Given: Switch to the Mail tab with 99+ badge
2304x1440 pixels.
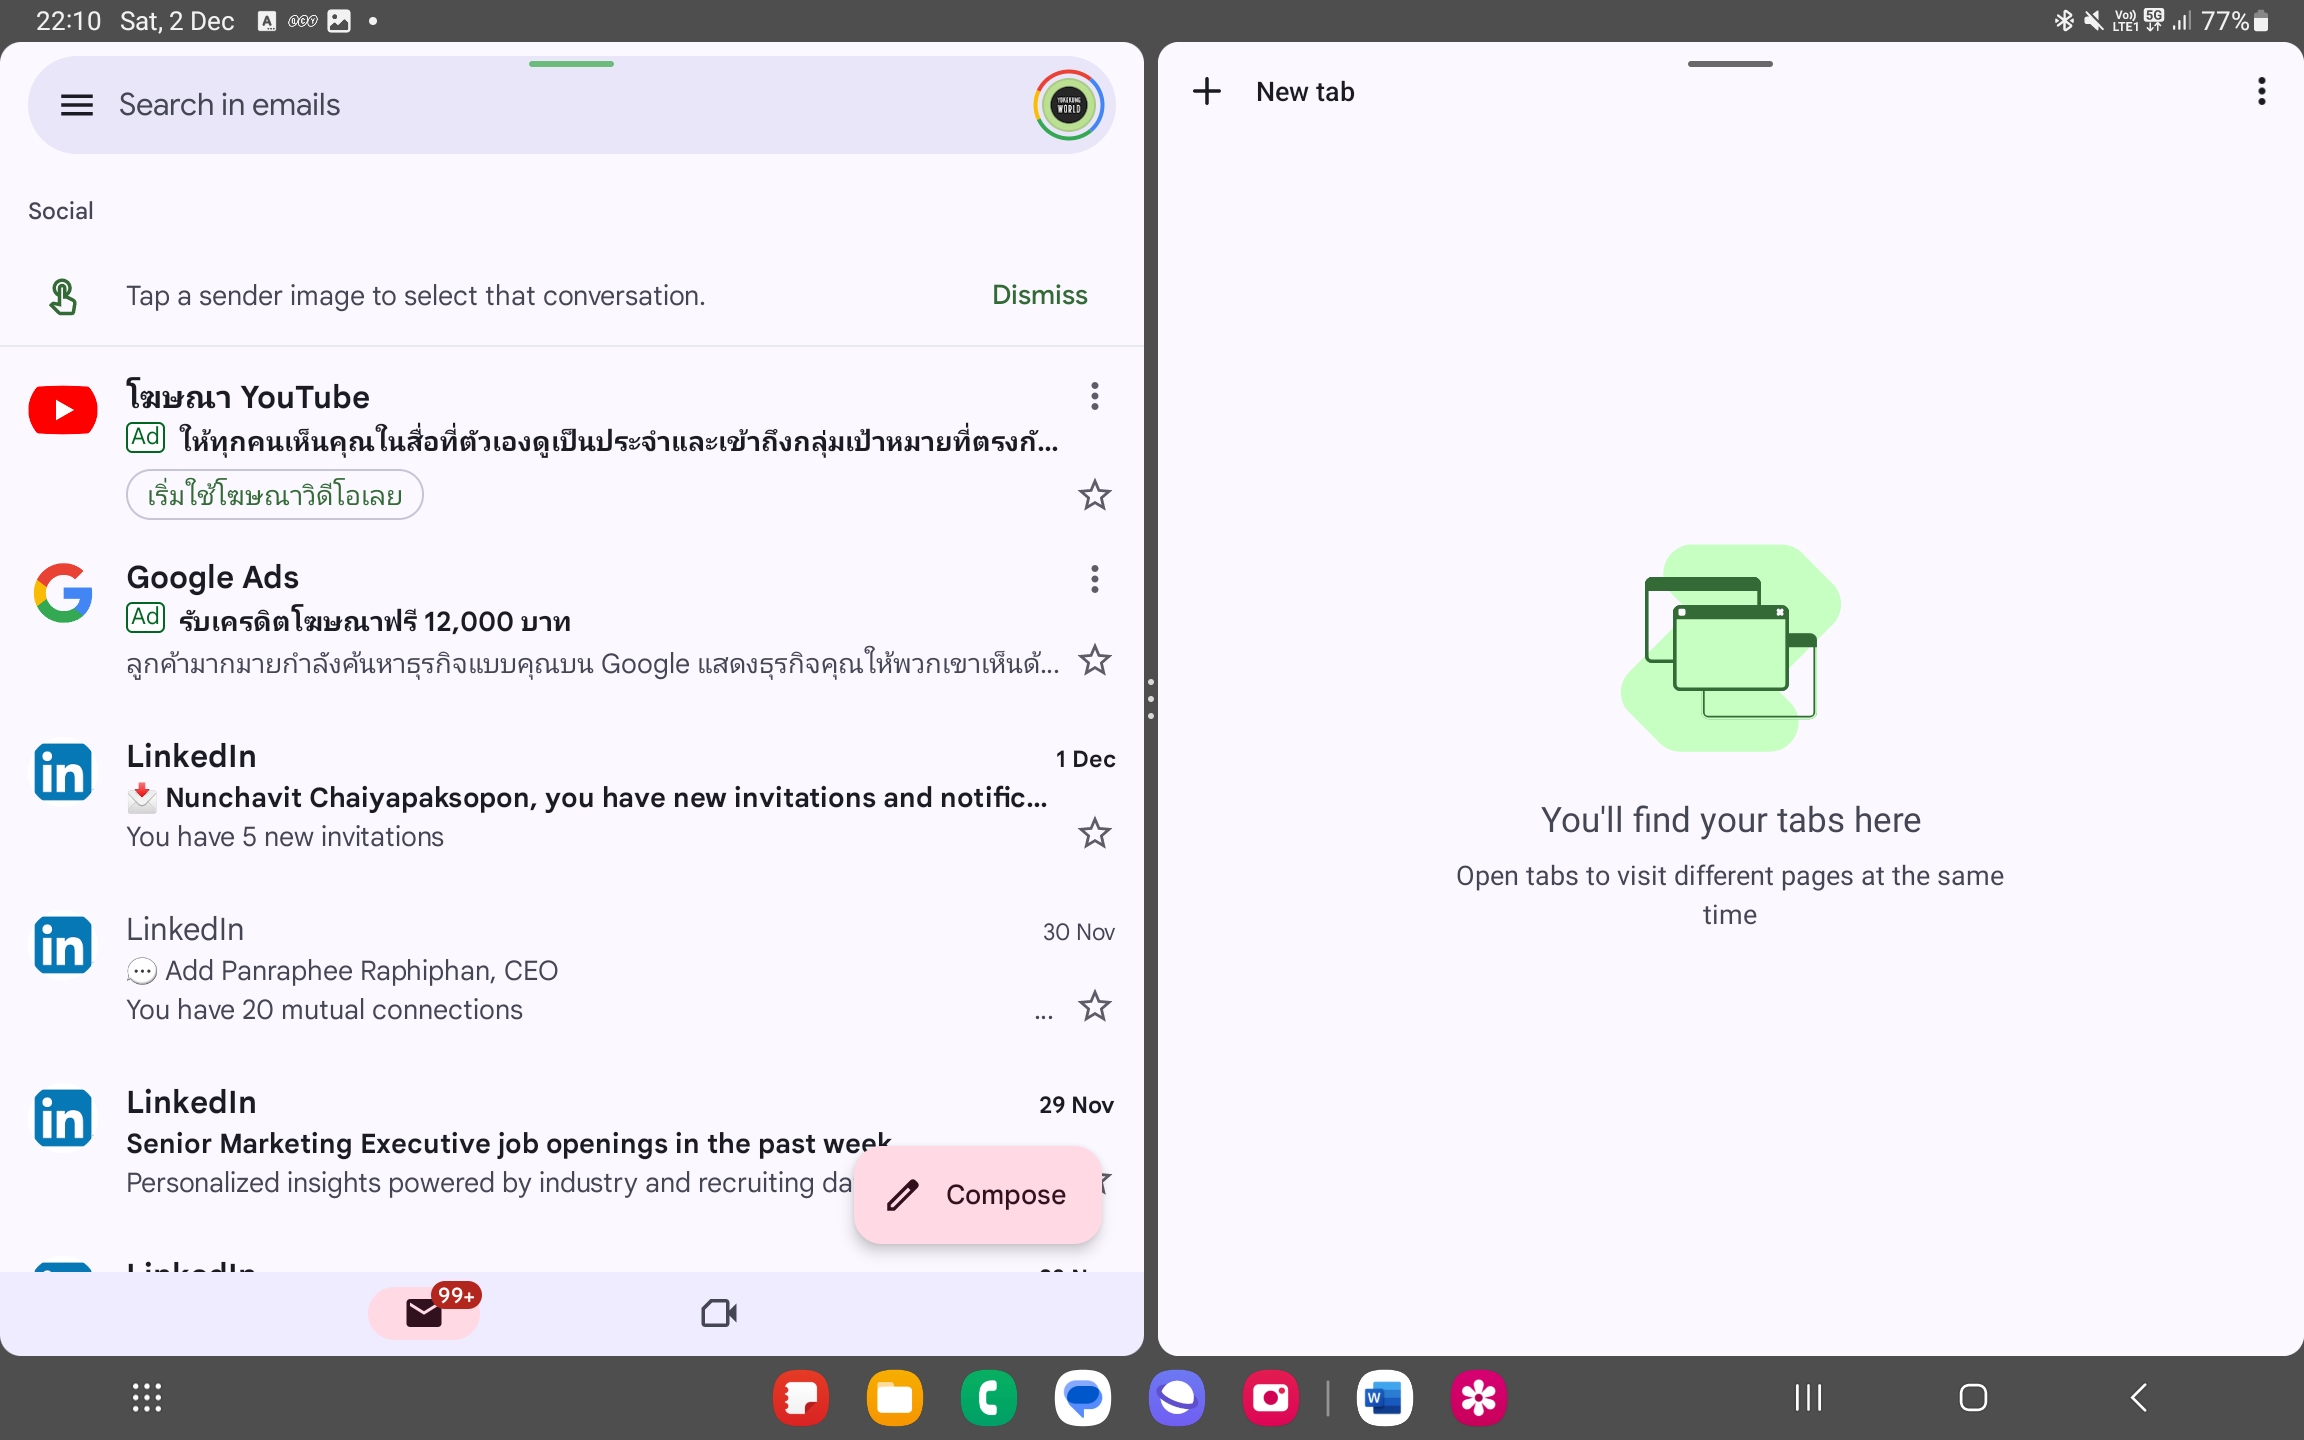Looking at the screenshot, I should pyautogui.click(x=425, y=1313).
